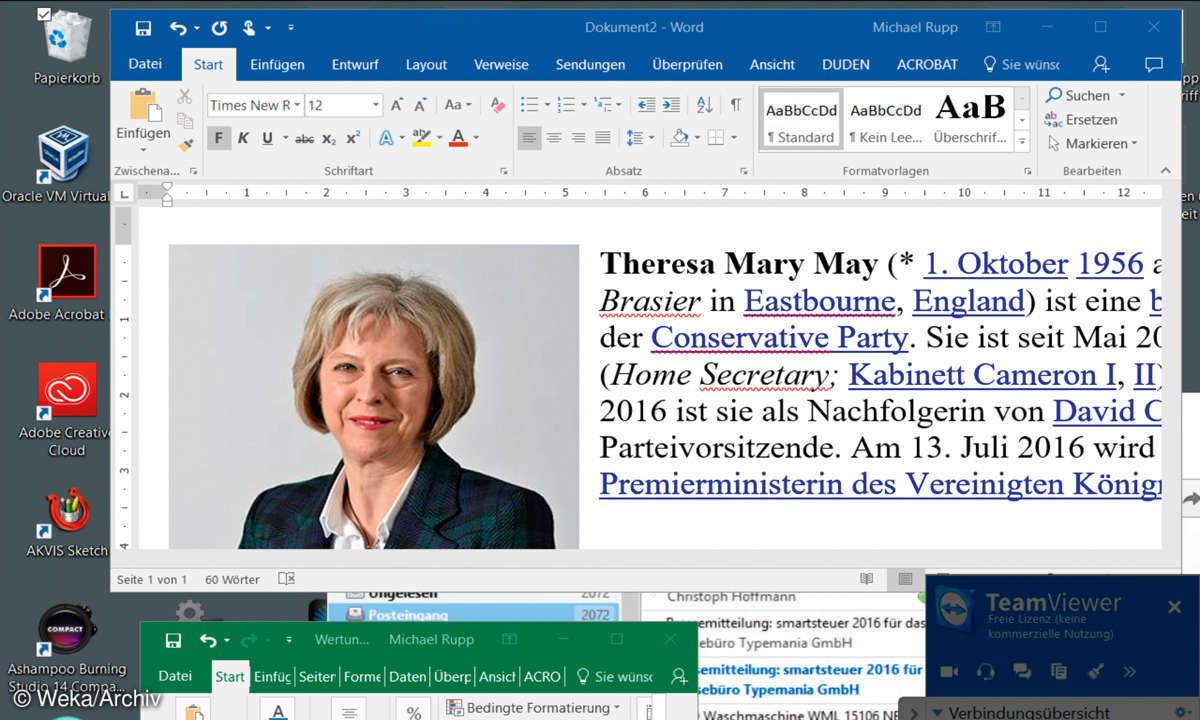The width and height of the screenshot is (1200, 720).
Task: Copy selection in Zwischenablage group
Action: tap(184, 120)
